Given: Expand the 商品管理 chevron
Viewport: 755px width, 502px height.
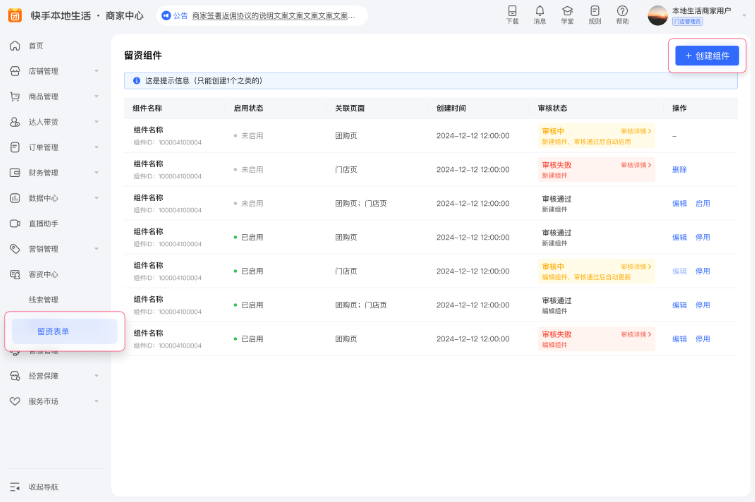Looking at the screenshot, I should pyautogui.click(x=96, y=96).
